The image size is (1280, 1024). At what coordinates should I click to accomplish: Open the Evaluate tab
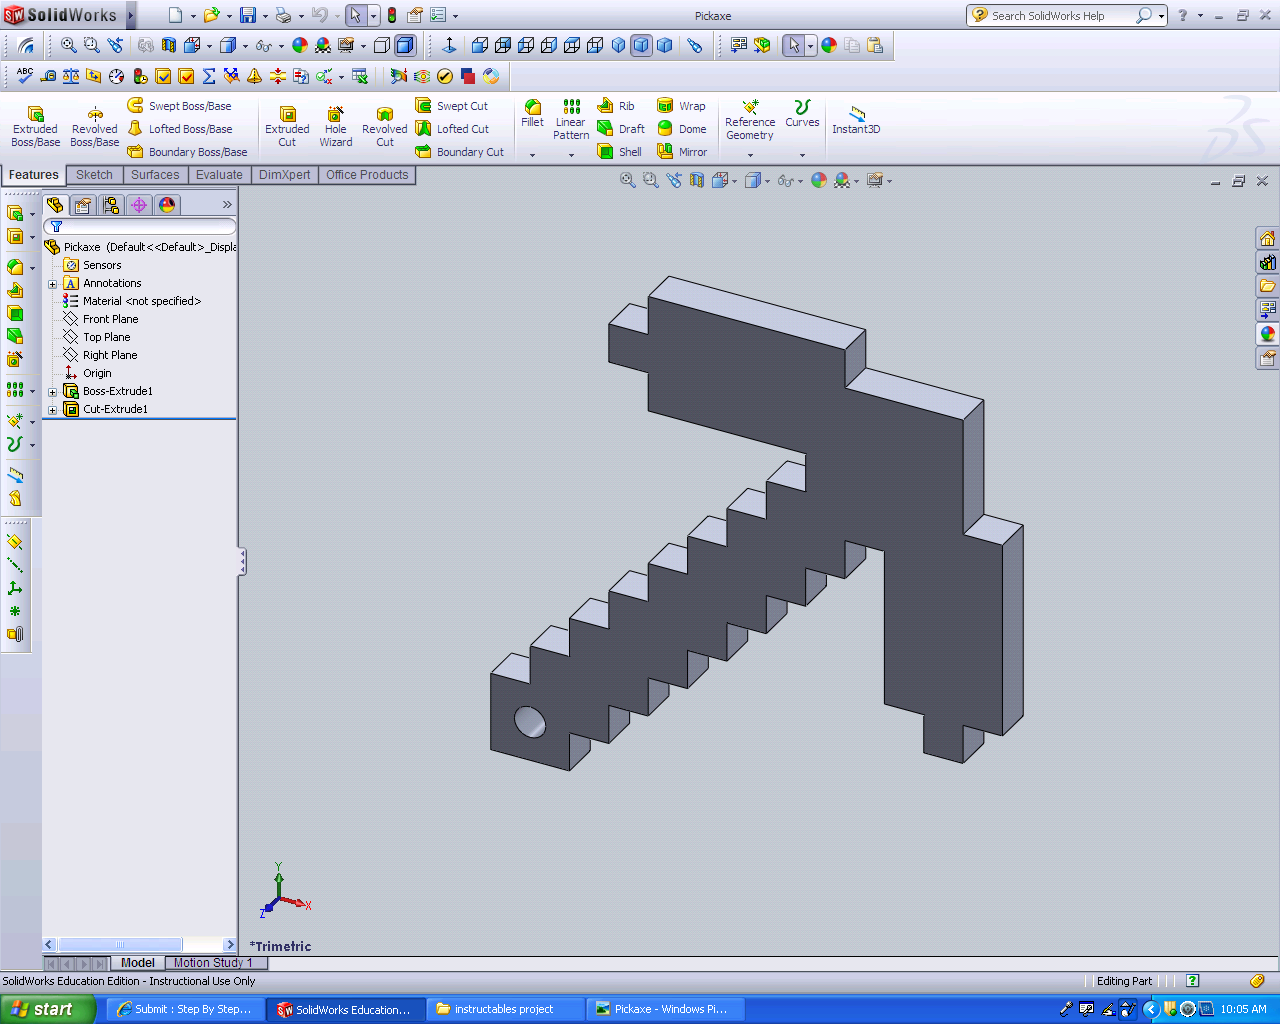219,175
